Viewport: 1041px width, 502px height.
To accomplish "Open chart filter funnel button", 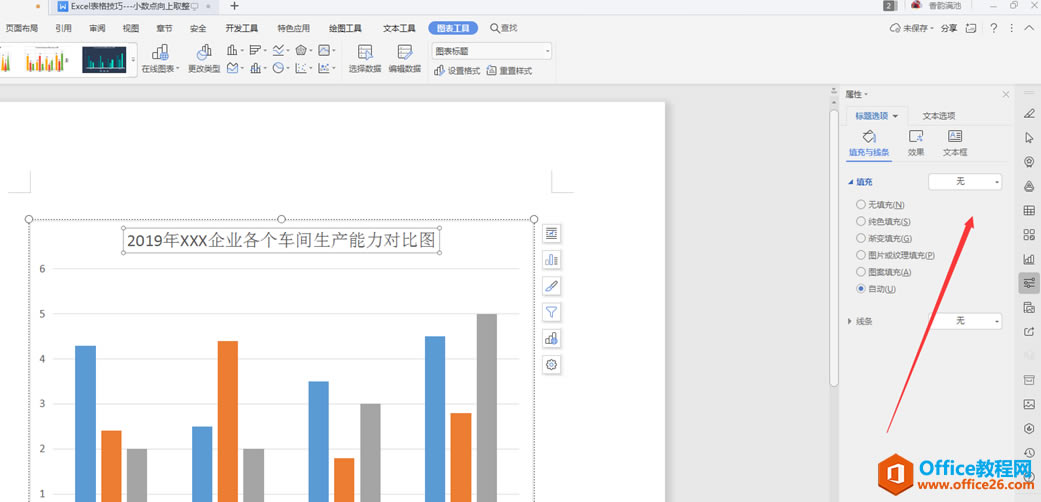I will point(551,311).
